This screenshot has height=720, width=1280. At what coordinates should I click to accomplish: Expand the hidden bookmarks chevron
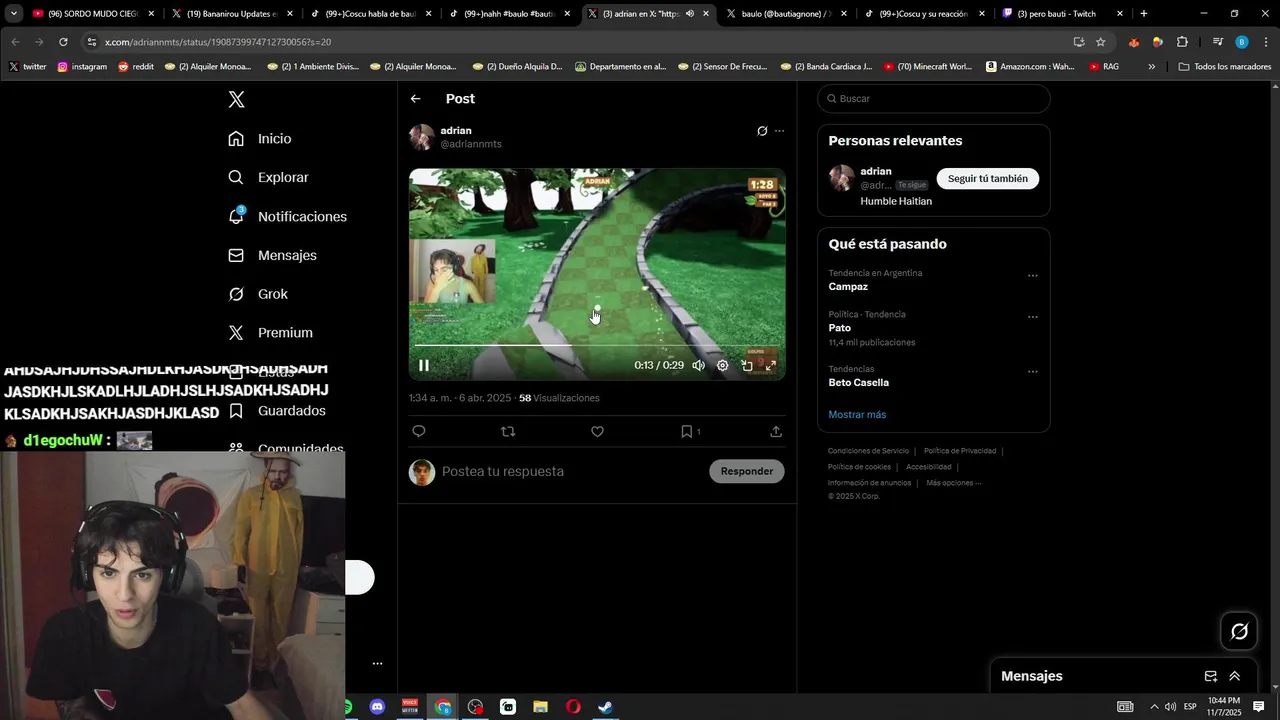[x=1151, y=67]
